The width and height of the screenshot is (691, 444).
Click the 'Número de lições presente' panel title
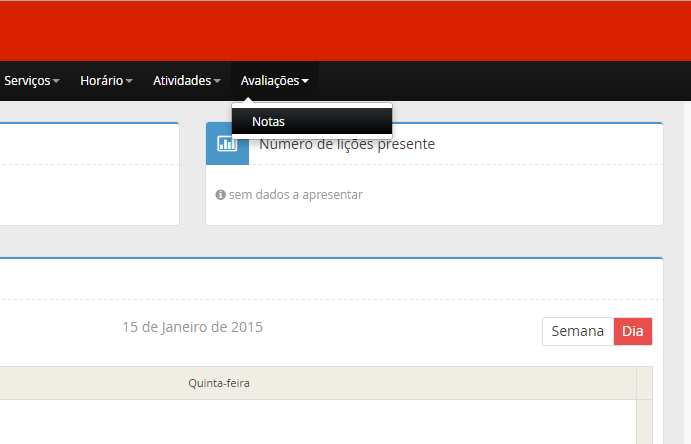pyautogui.click(x=346, y=144)
